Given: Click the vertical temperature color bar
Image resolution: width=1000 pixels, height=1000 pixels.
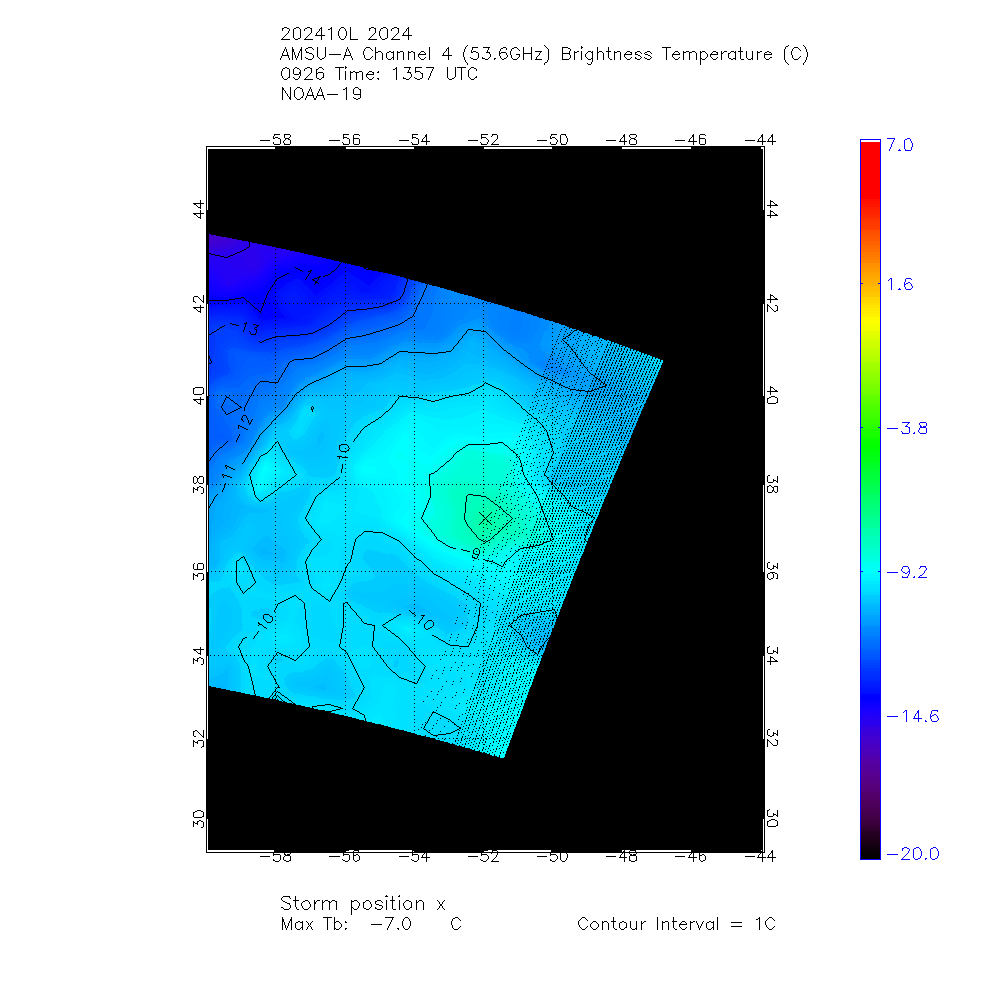Looking at the screenshot, I should pos(870,499).
